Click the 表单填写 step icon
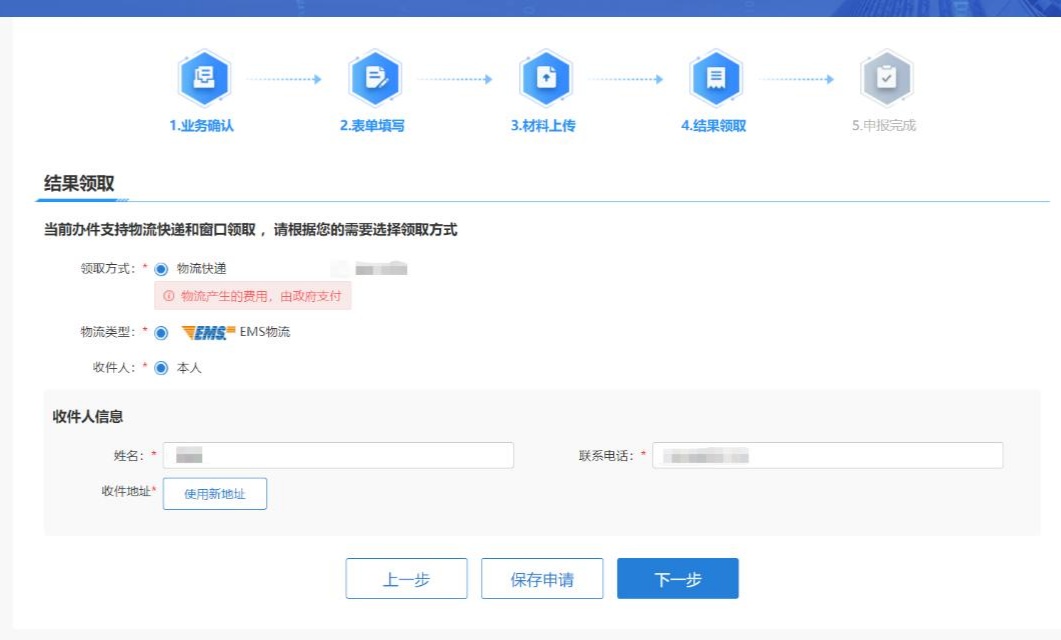Viewport: 1061px width, 640px height. 374,78
